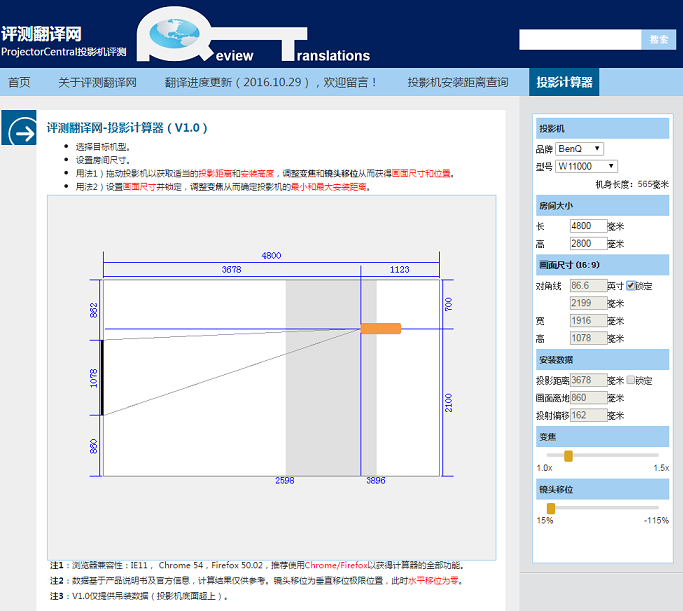Click the Review Translations globe logo

tap(254, 34)
